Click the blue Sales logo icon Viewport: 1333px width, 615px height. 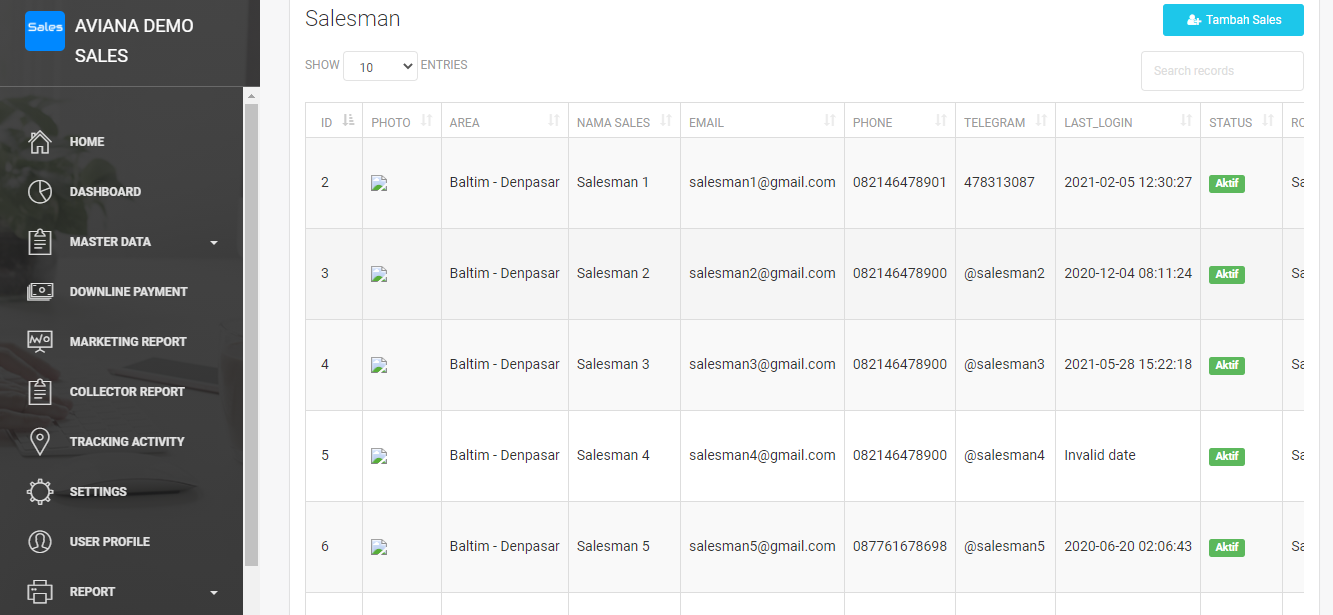[45, 31]
